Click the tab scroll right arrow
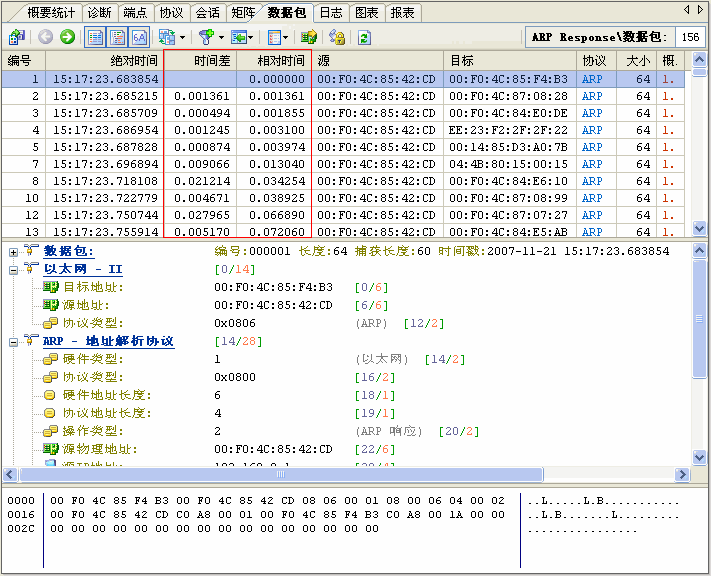Viewport: 711px width, 576px height. (700, 9)
